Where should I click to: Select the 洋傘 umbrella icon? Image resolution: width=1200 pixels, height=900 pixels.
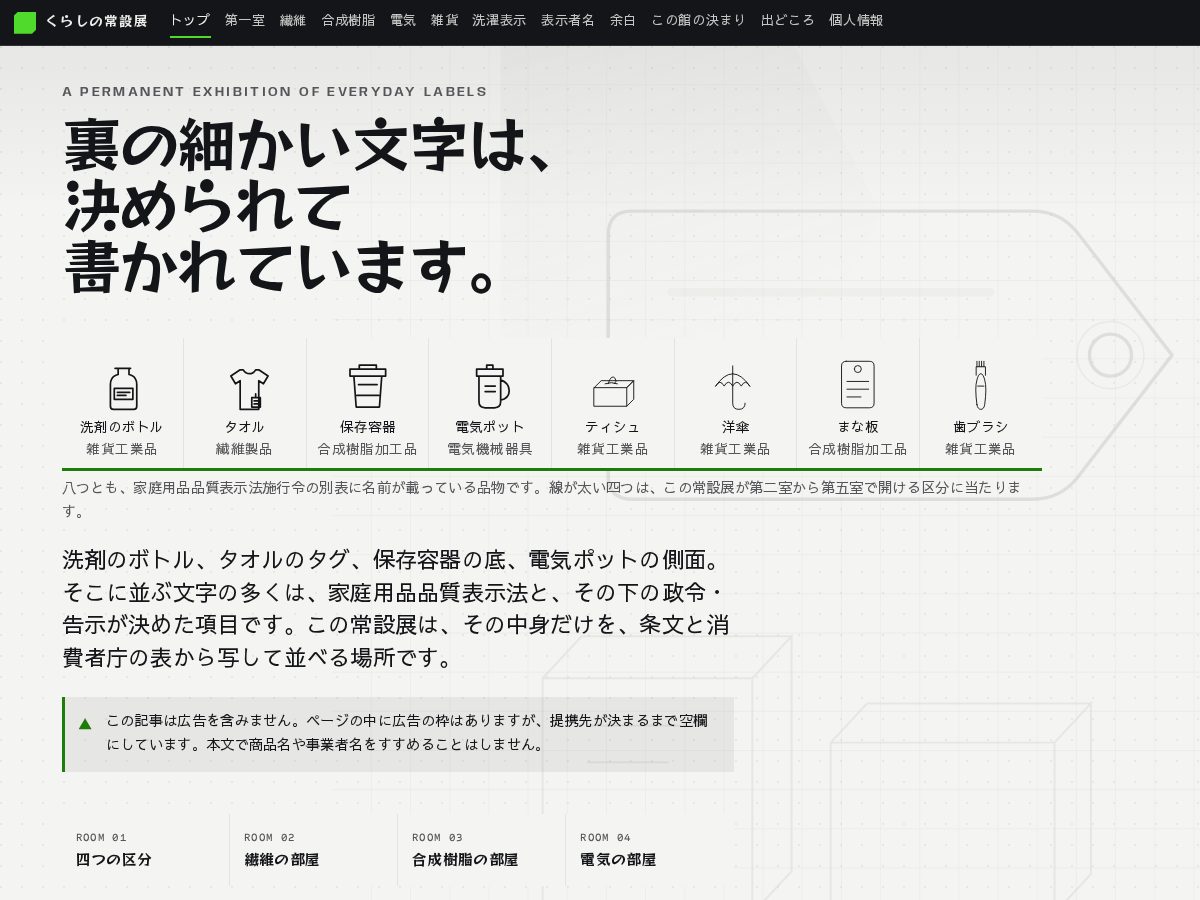733,387
